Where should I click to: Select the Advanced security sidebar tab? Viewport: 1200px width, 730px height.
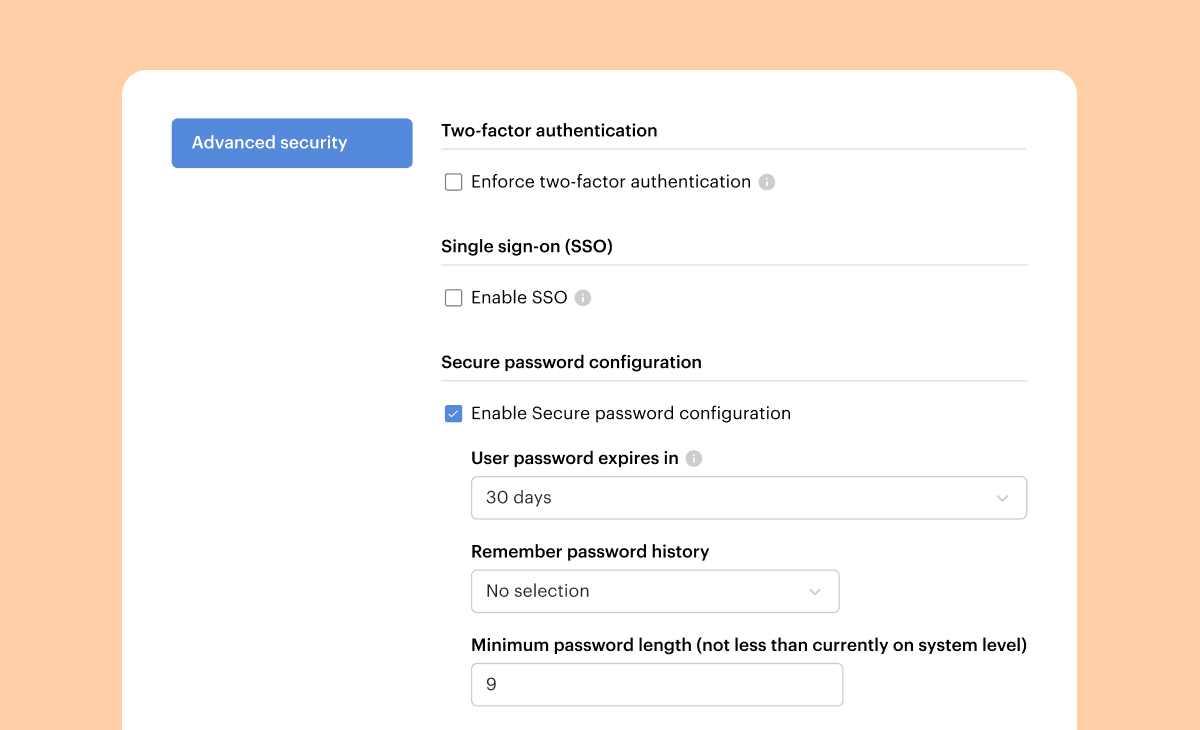pyautogui.click(x=292, y=143)
